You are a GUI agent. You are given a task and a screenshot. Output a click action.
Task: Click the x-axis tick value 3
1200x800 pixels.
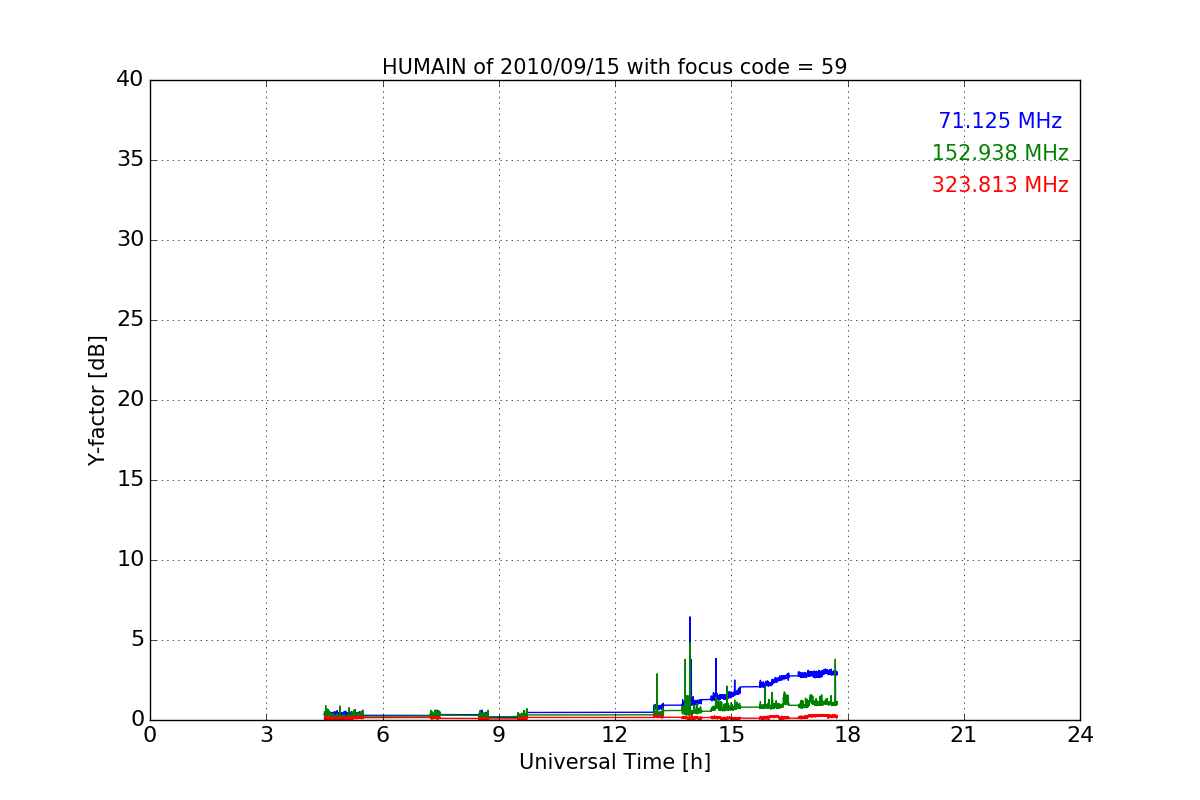point(266,735)
